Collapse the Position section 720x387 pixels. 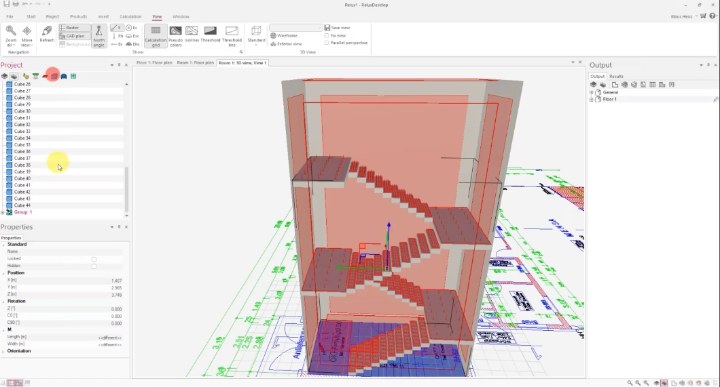coord(4,273)
